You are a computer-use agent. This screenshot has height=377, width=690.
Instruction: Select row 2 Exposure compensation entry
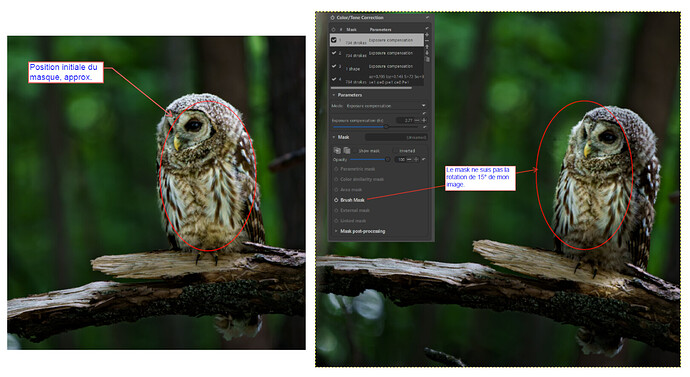coord(391,53)
